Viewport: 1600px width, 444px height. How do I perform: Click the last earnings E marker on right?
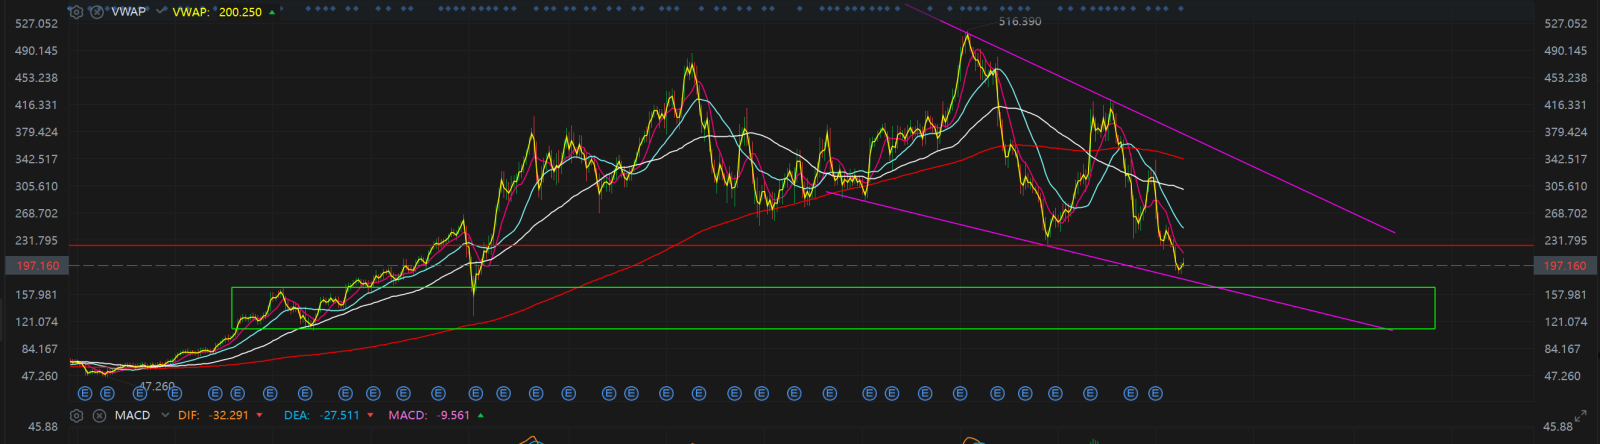(x=1156, y=394)
